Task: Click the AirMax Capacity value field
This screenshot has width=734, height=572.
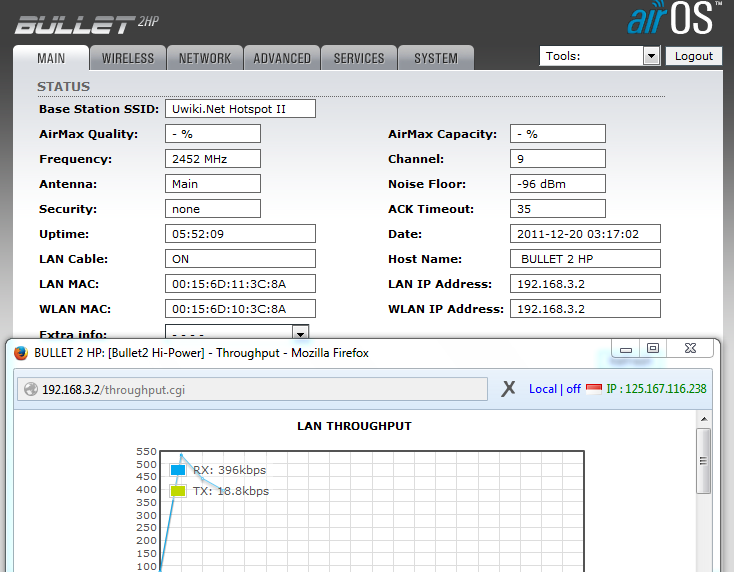Action: (x=558, y=134)
